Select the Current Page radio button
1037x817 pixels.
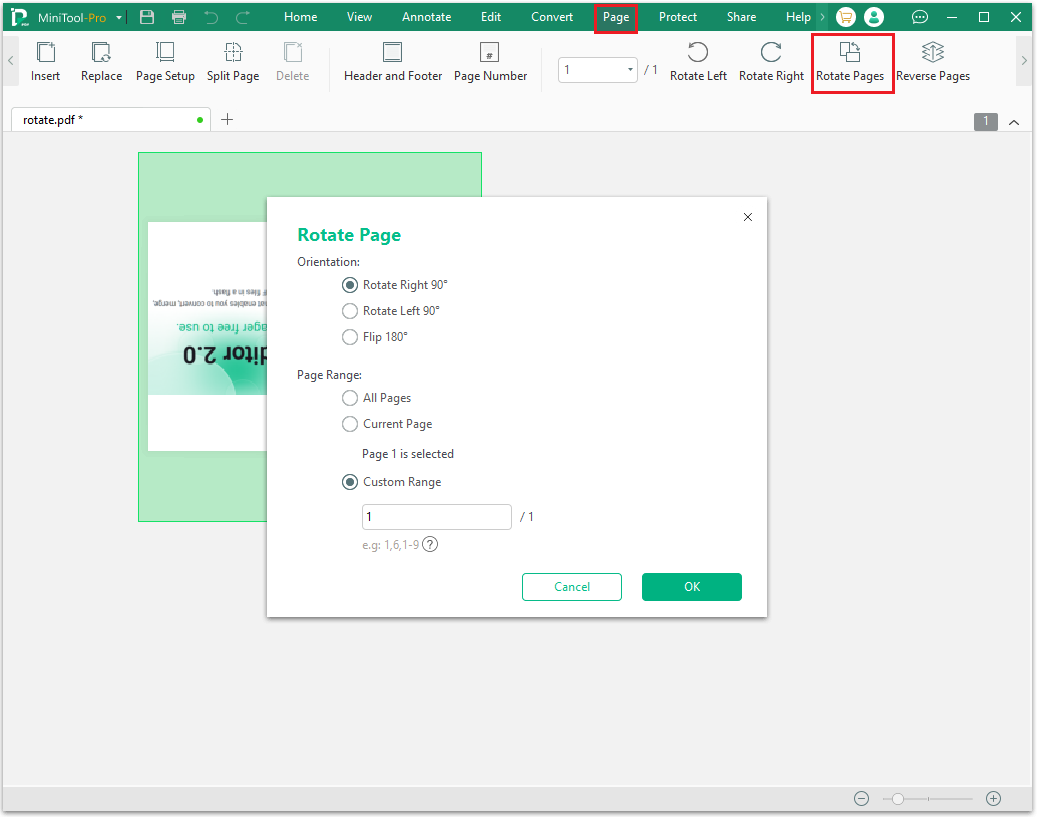point(350,424)
